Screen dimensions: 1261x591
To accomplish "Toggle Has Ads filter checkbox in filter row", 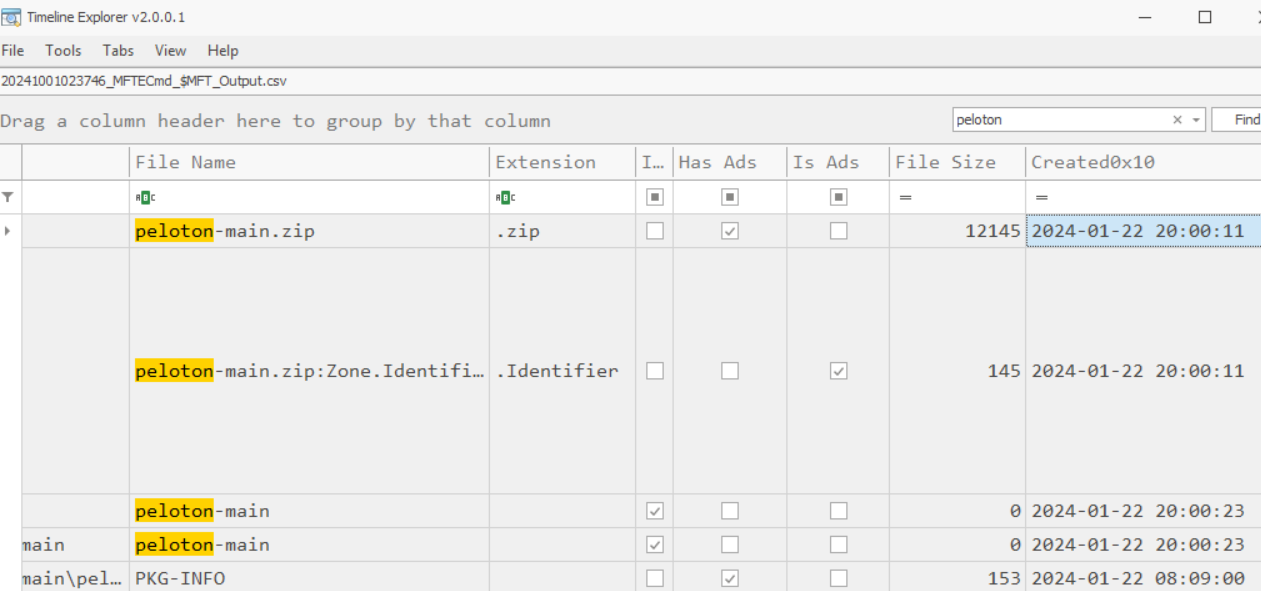I will click(x=730, y=197).
